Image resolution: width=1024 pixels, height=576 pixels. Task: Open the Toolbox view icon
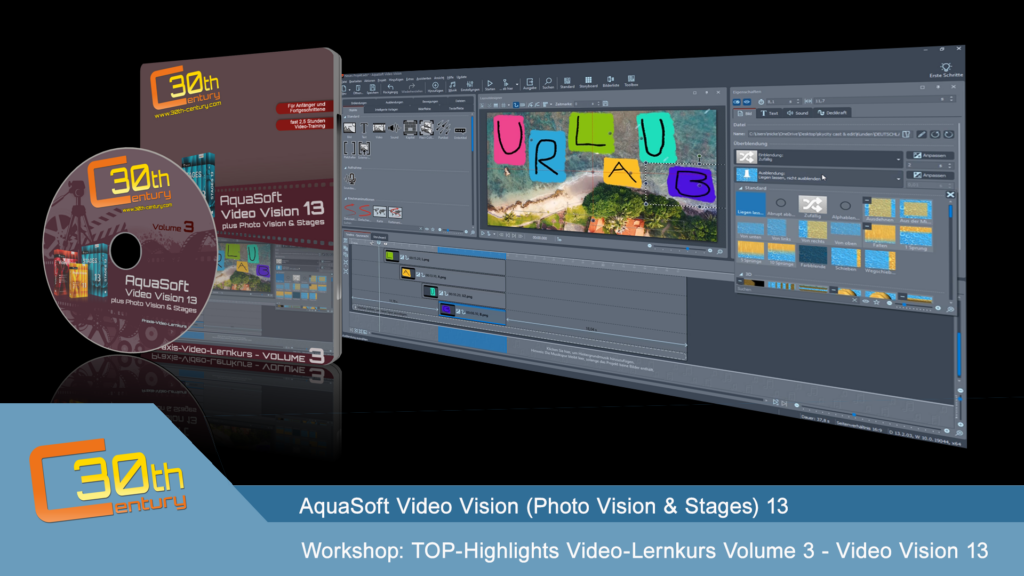click(x=631, y=78)
